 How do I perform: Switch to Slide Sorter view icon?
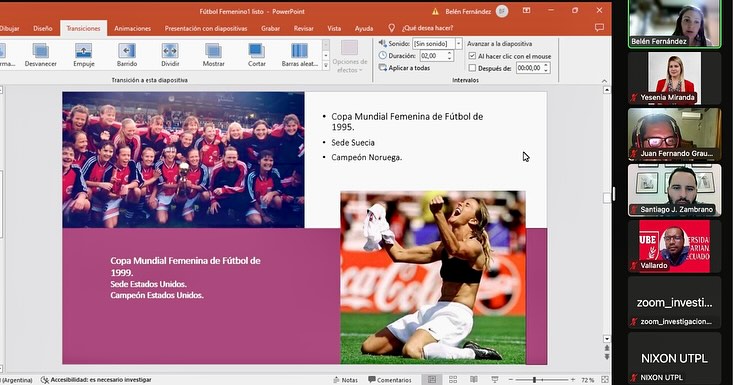(453, 379)
